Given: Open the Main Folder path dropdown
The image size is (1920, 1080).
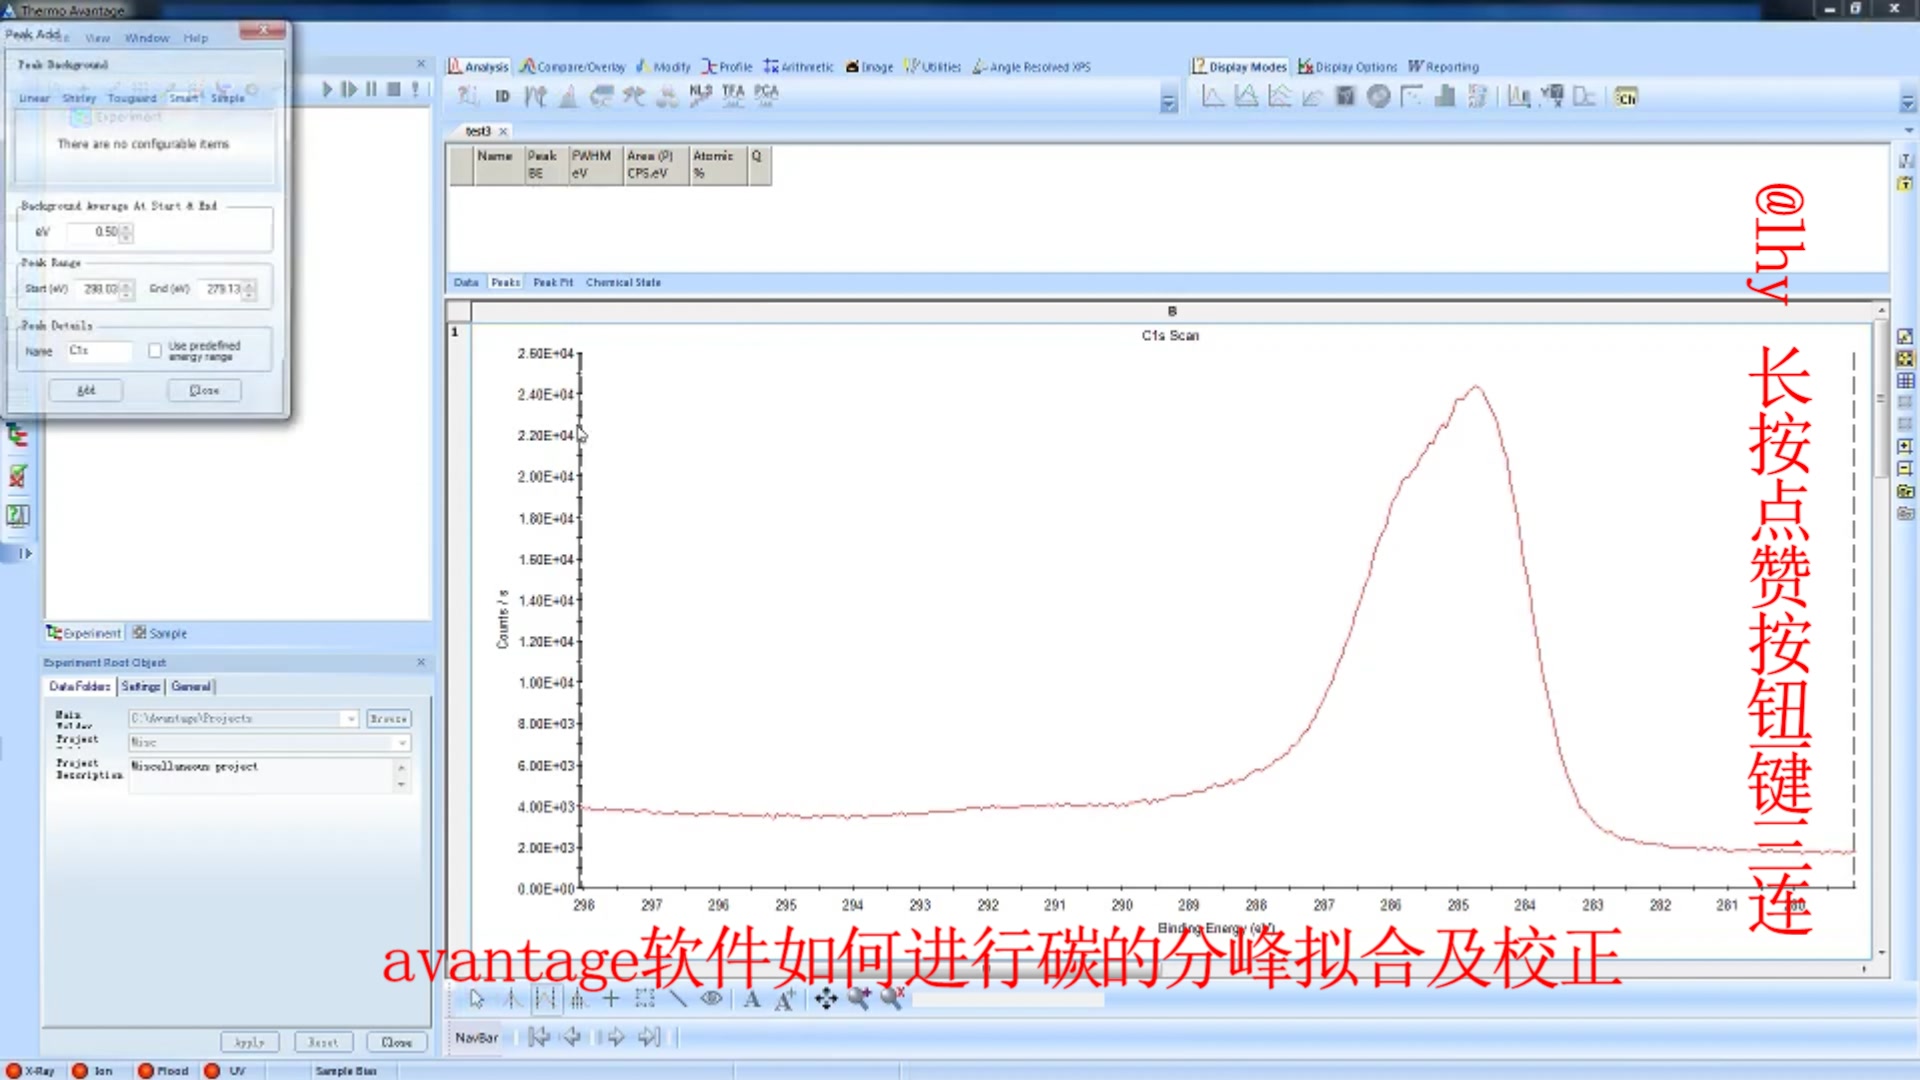Looking at the screenshot, I should (x=351, y=719).
